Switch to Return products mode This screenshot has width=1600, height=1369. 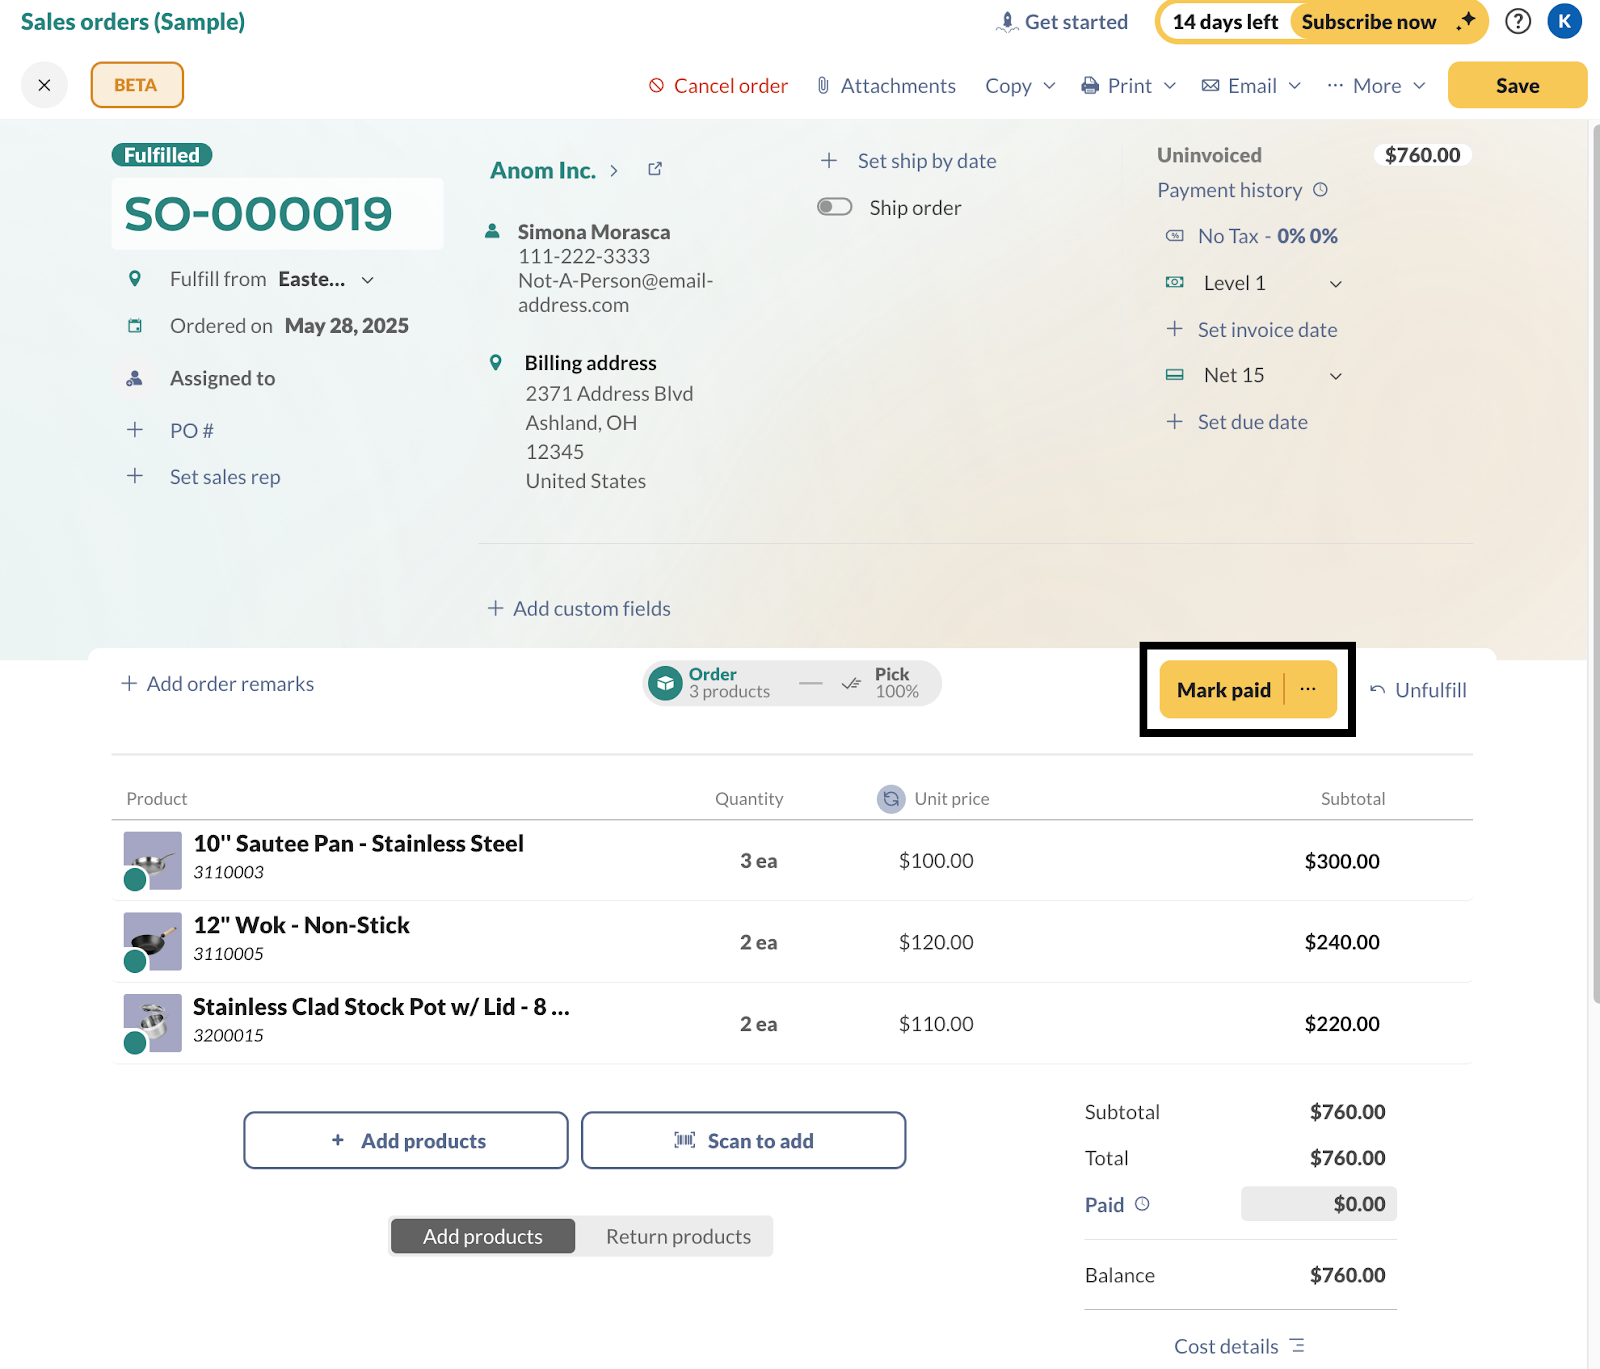coord(677,1236)
